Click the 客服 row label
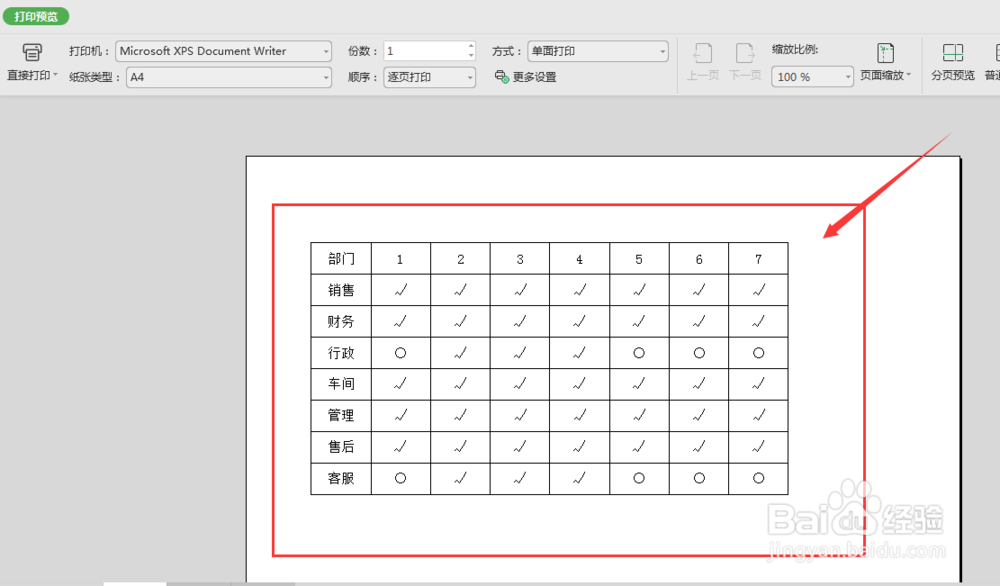The width and height of the screenshot is (1000, 586). tap(341, 478)
